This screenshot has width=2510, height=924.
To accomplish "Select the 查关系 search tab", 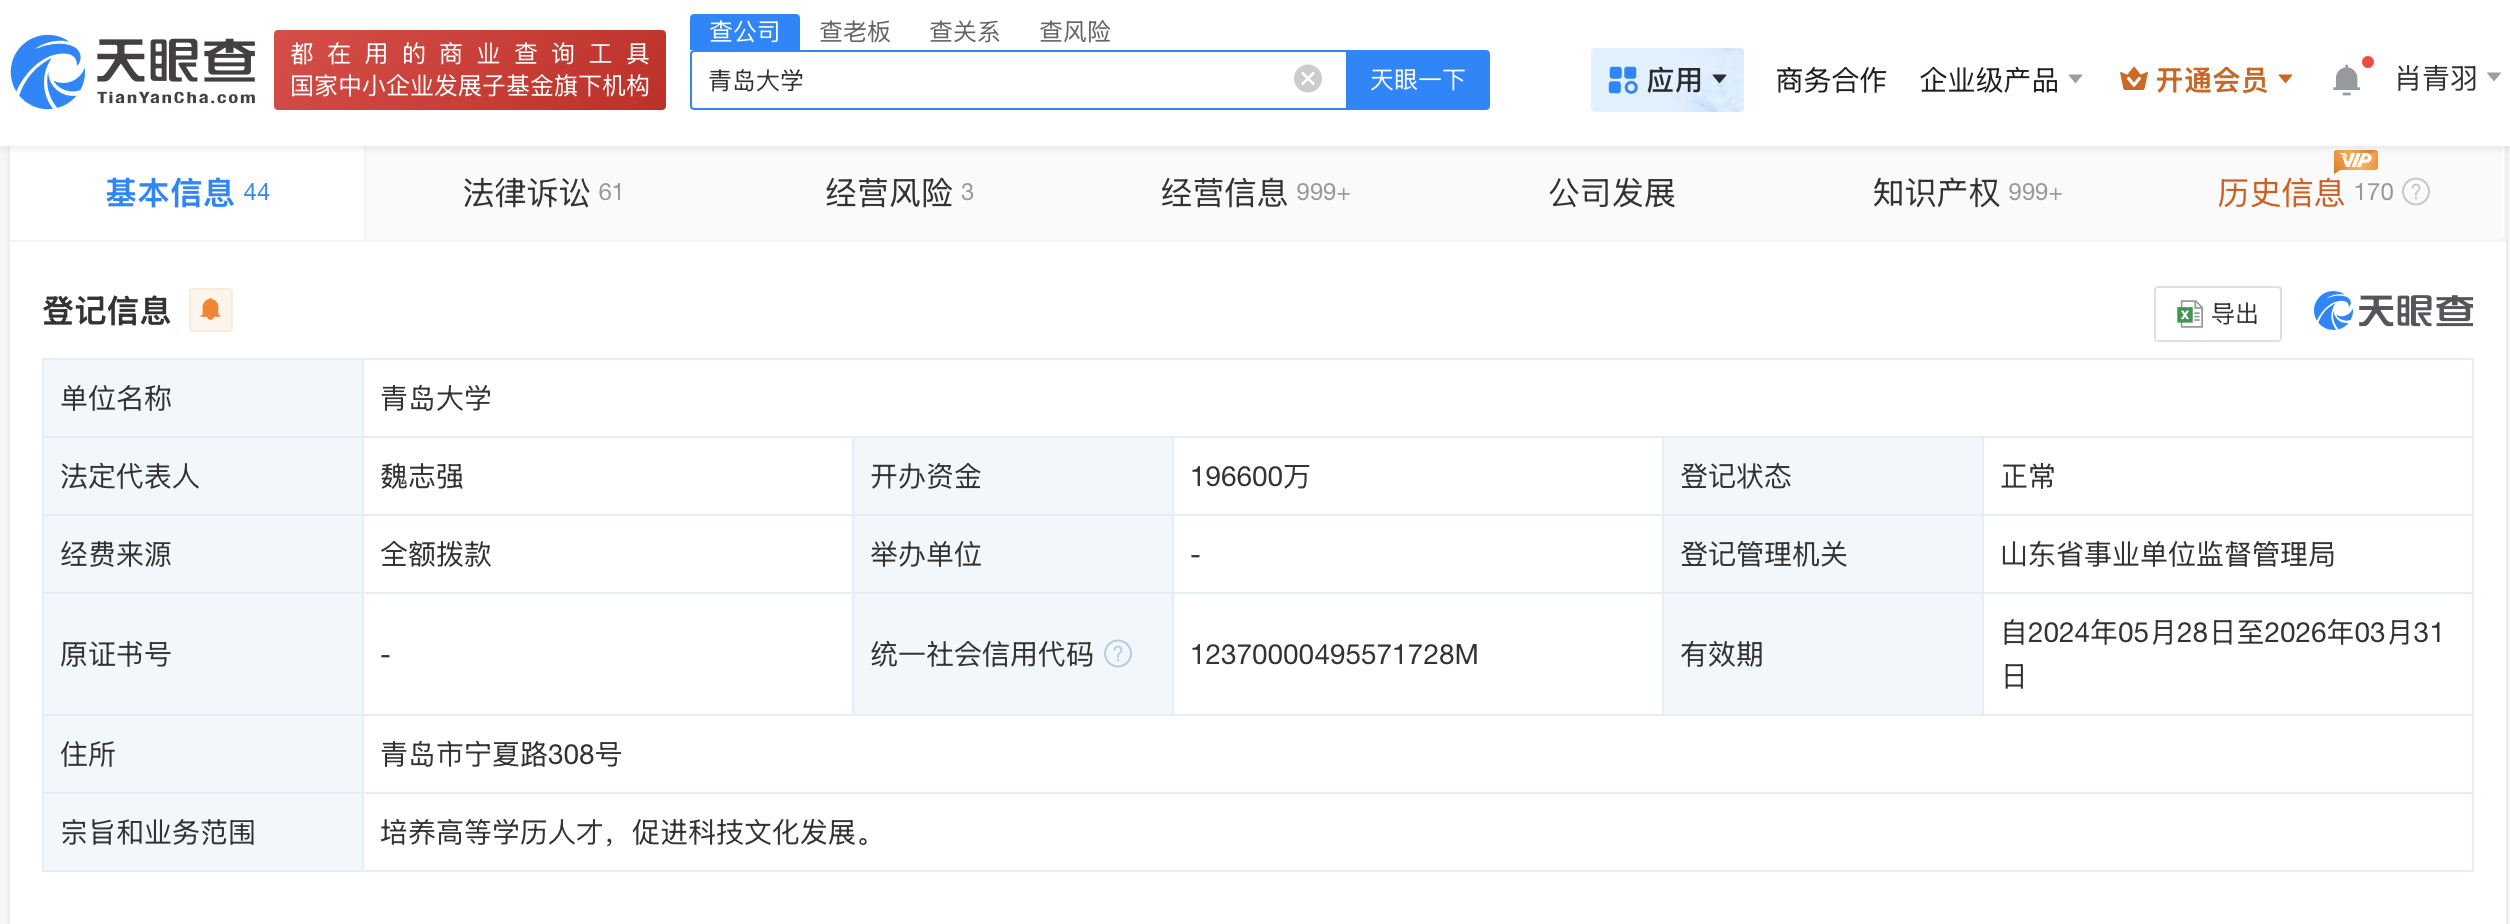I will [x=965, y=32].
